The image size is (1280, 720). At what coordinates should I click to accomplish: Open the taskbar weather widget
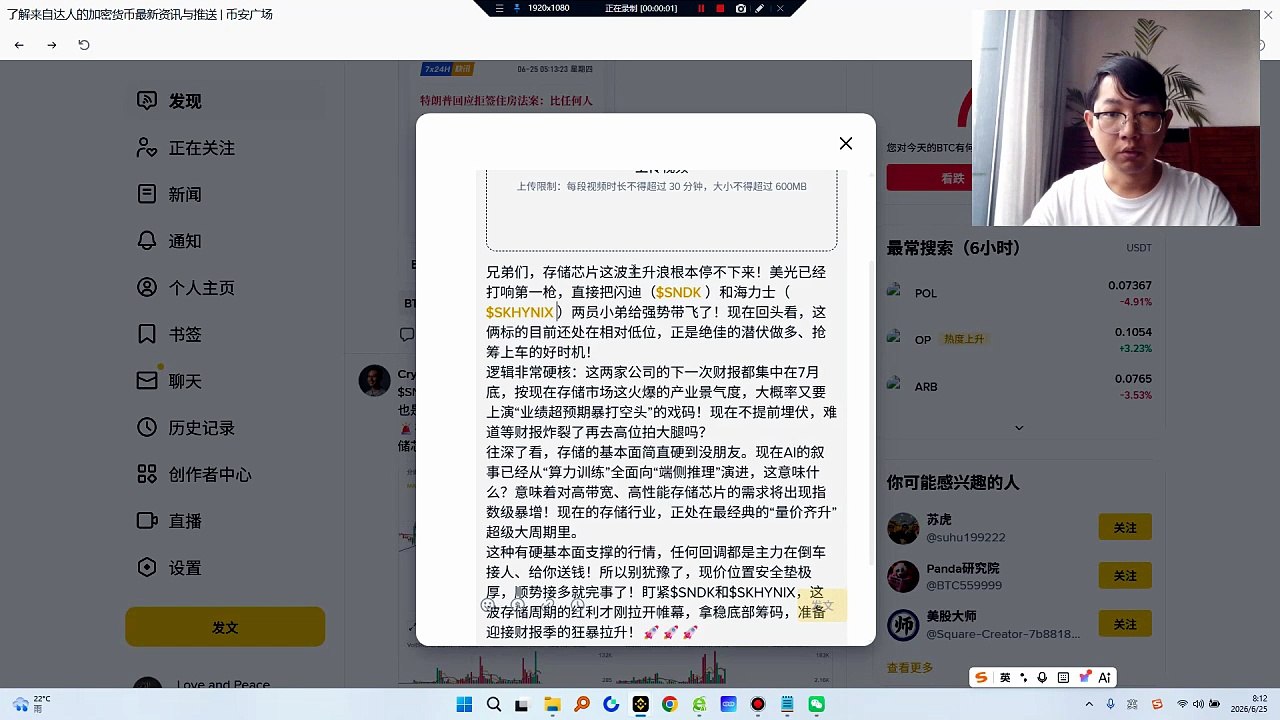30,704
